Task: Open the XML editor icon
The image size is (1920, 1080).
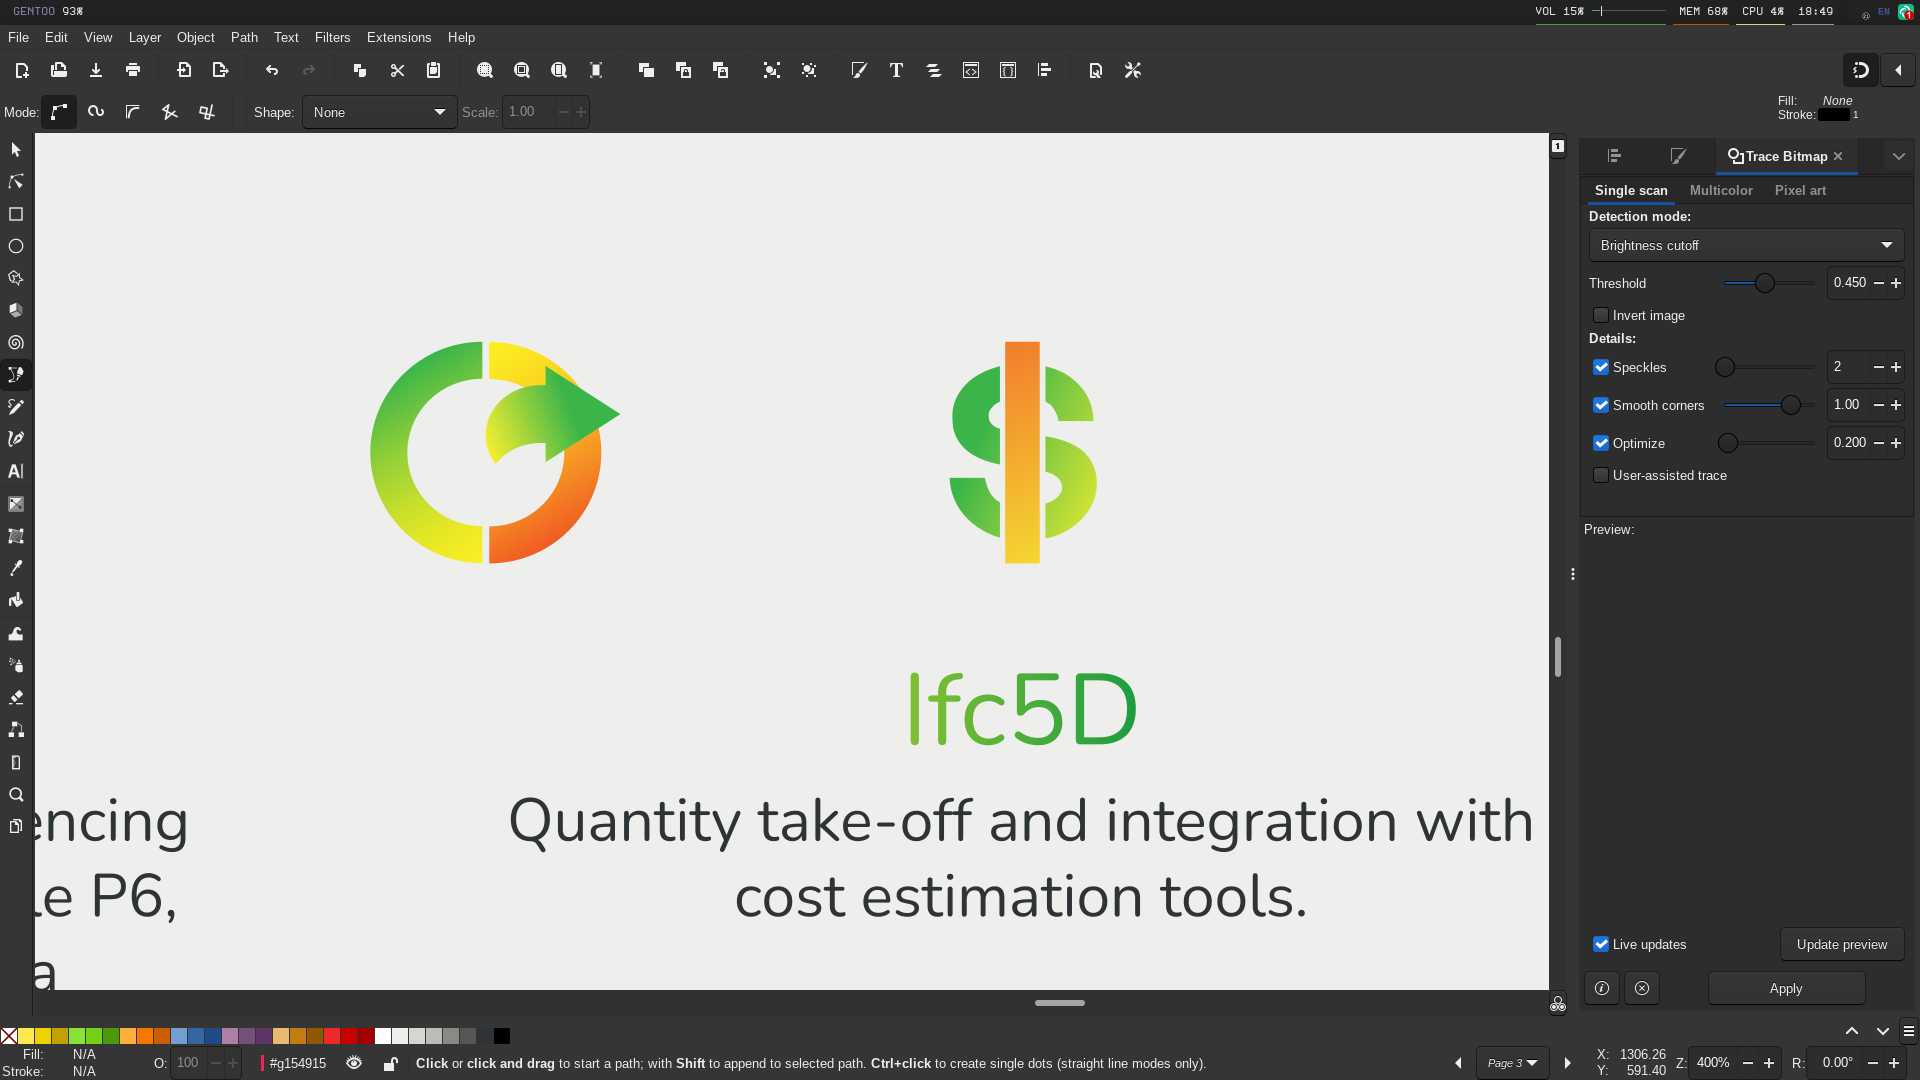Action: (x=971, y=70)
